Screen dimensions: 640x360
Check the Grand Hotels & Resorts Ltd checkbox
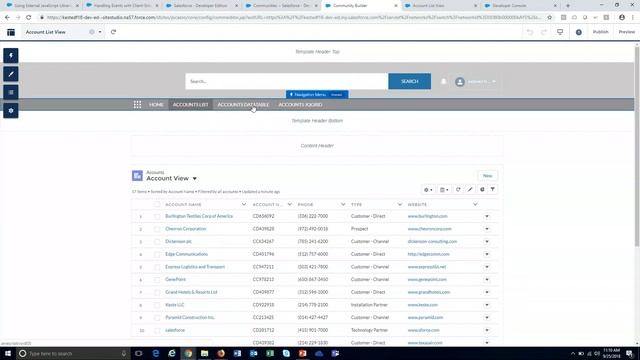point(157,292)
